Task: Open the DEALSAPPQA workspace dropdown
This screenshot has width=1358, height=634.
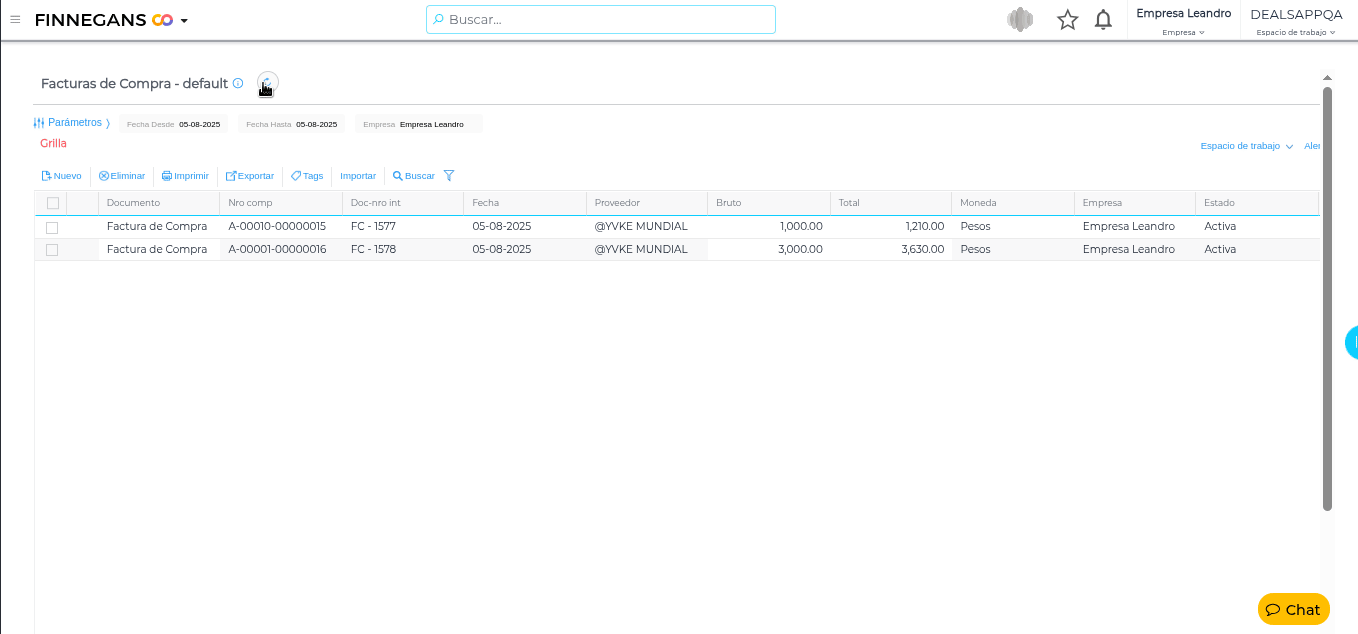Action: [1296, 21]
